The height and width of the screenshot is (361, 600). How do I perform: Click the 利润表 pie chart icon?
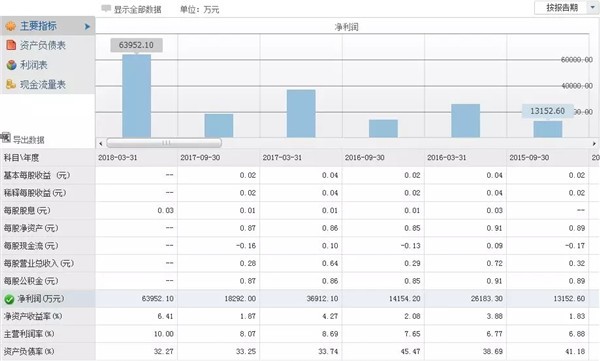pyautogui.click(x=11, y=65)
